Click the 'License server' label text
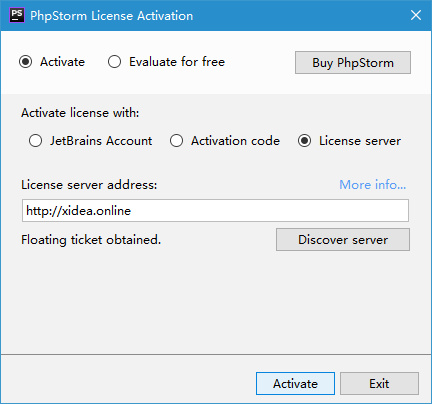 360,141
